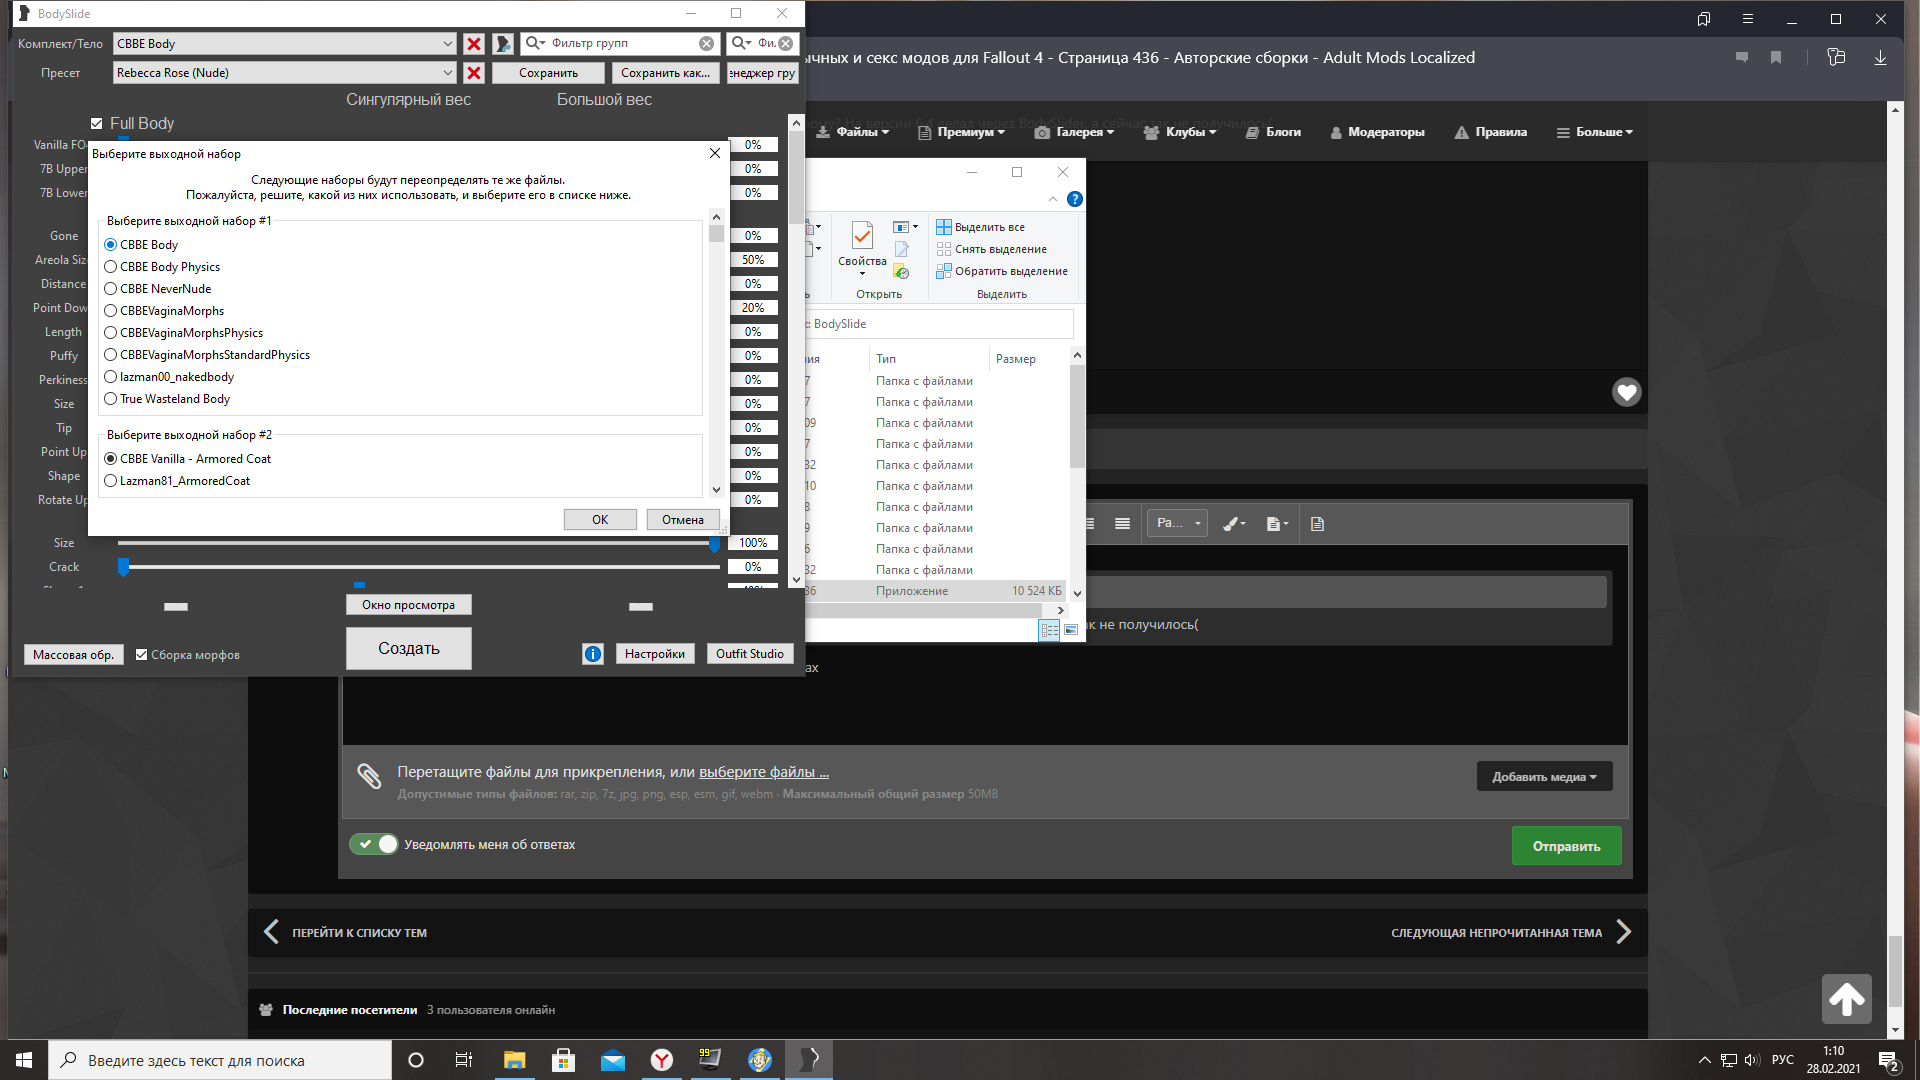This screenshot has width=1920, height=1080.
Task: Uncheck the Build Morphs checkbox
Action: point(142,655)
